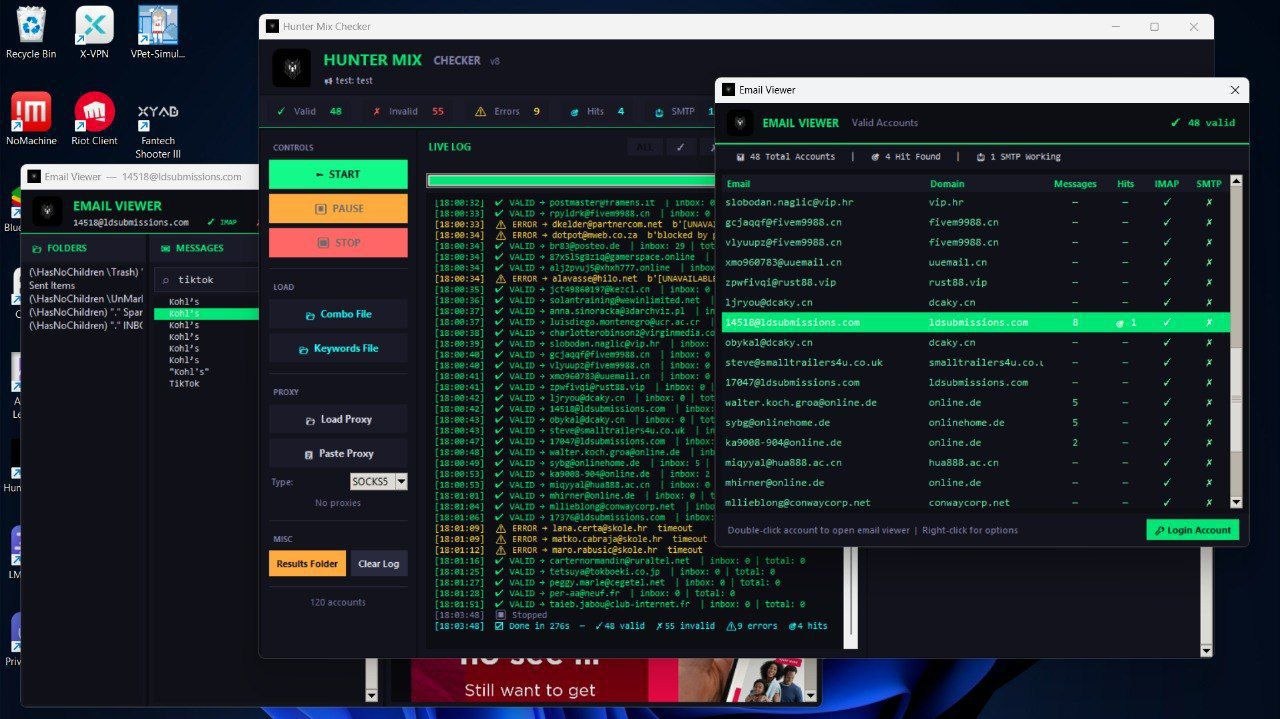Screen dimensions: 1280x719
Task: Click the Invalid cross stat icon
Action: tap(376, 111)
